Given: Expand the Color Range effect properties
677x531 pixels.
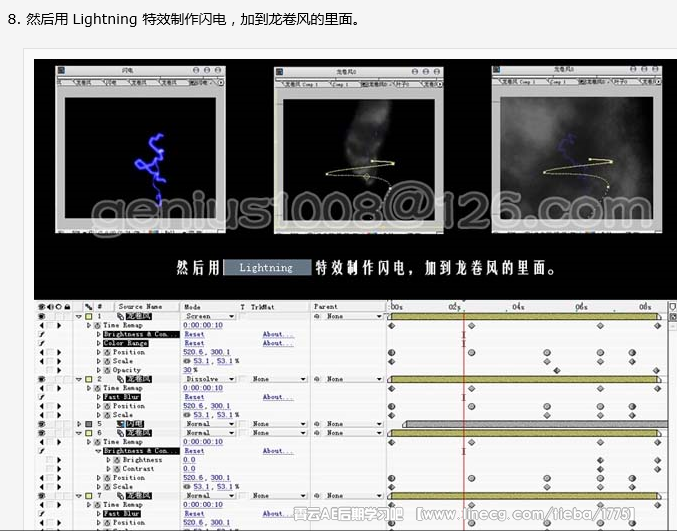Looking at the screenshot, I should click(x=98, y=344).
